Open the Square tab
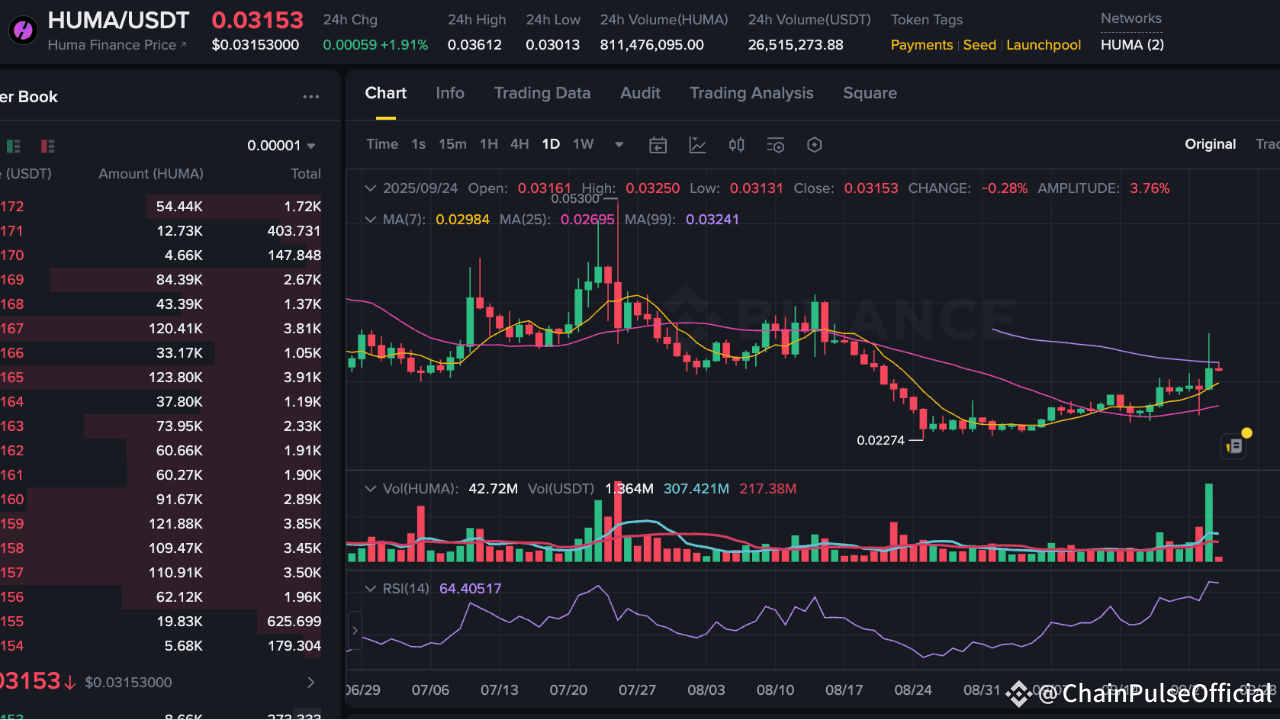The image size is (1280, 720). click(x=870, y=93)
